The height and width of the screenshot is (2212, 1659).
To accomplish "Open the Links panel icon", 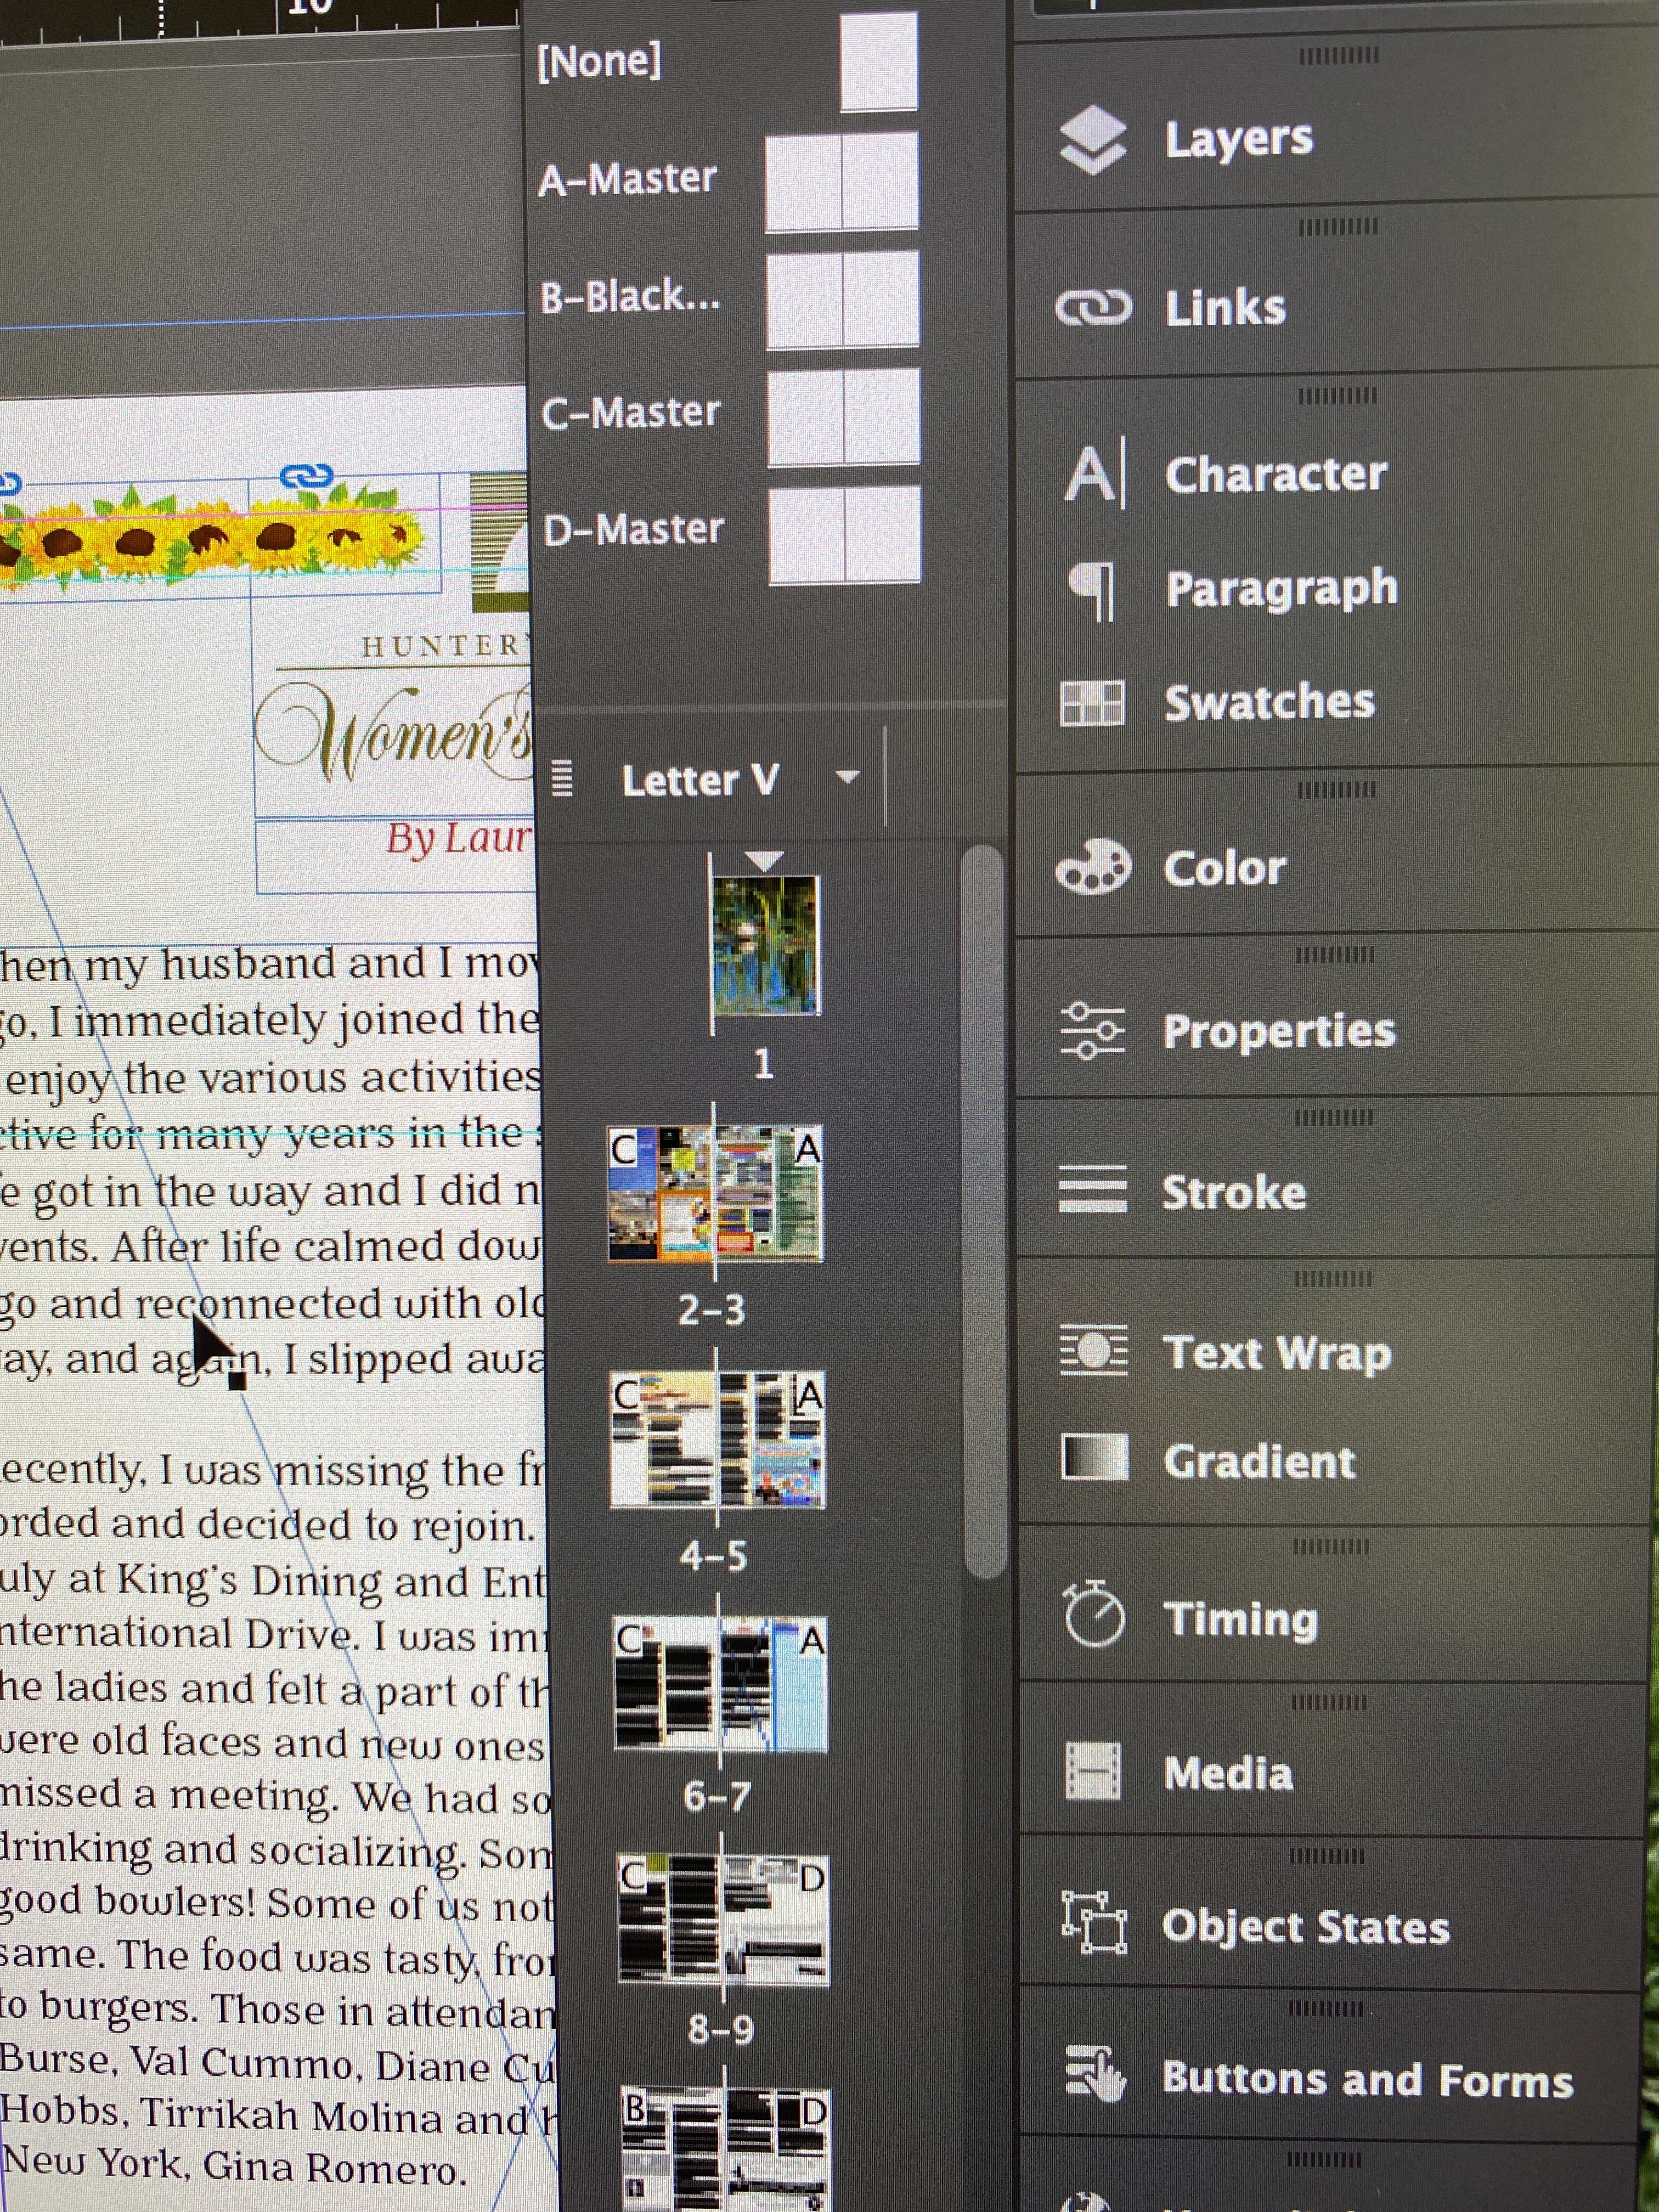I will click(x=1093, y=308).
